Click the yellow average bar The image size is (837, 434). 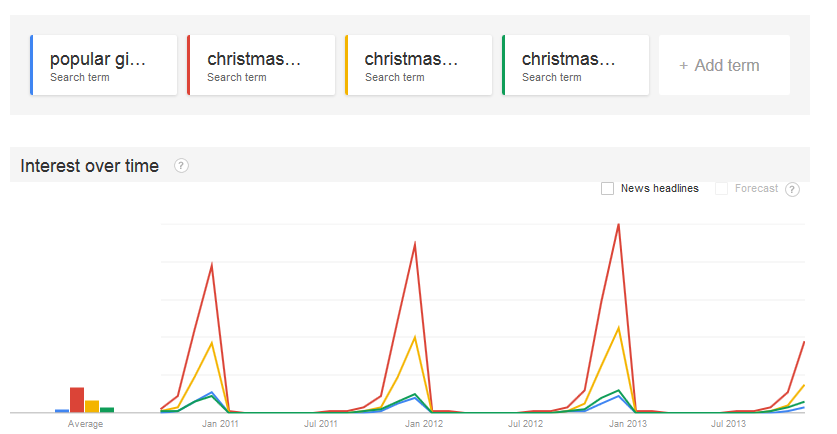click(92, 406)
